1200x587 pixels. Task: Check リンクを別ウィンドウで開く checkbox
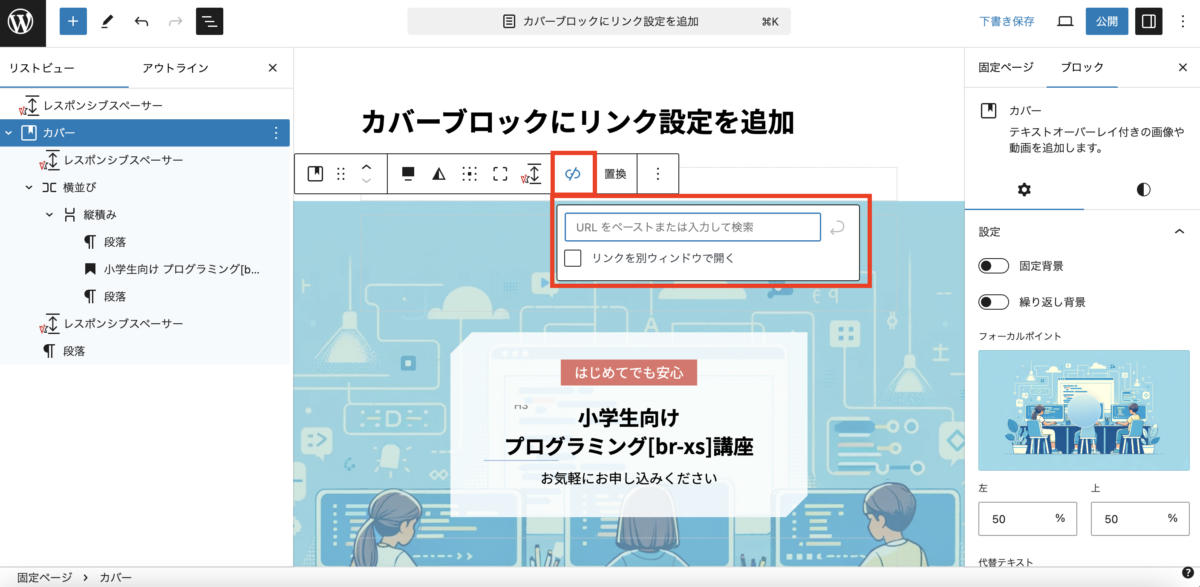tap(572, 258)
